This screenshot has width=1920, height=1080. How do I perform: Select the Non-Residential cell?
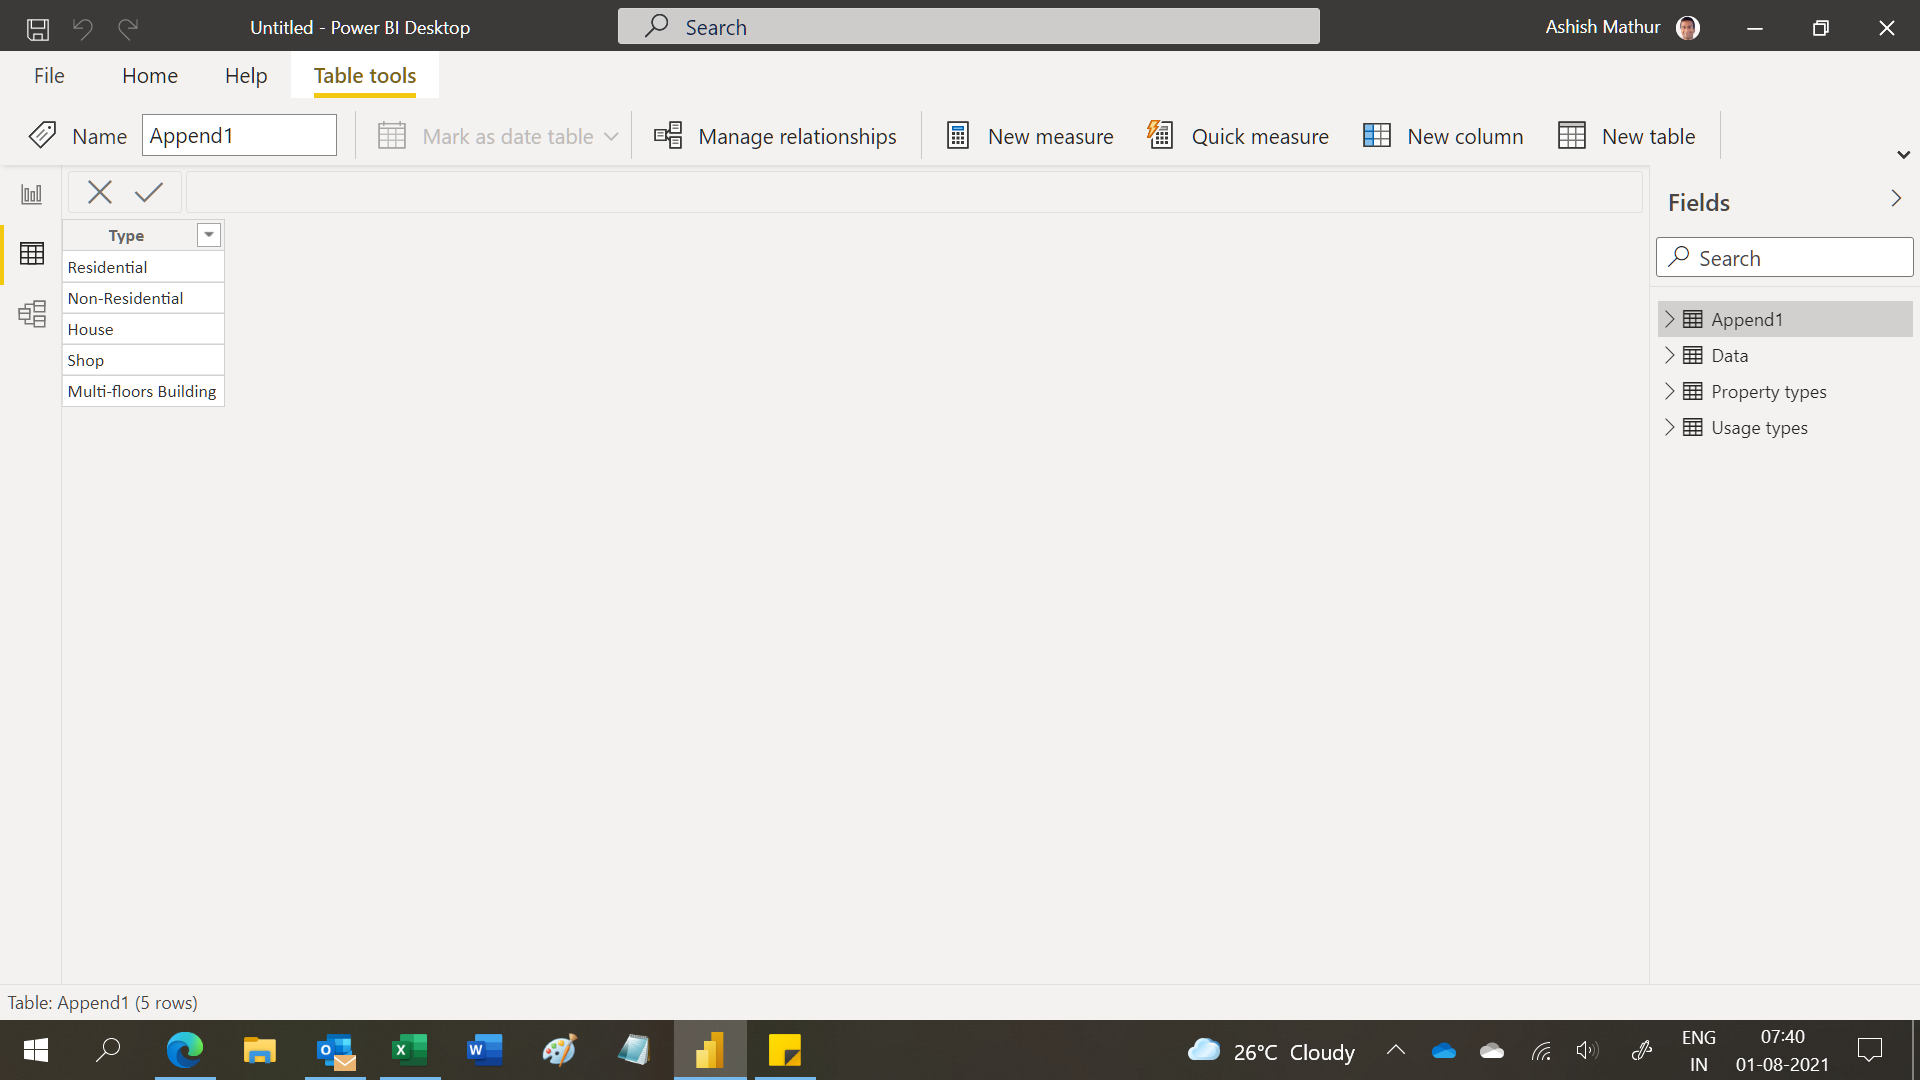143,298
